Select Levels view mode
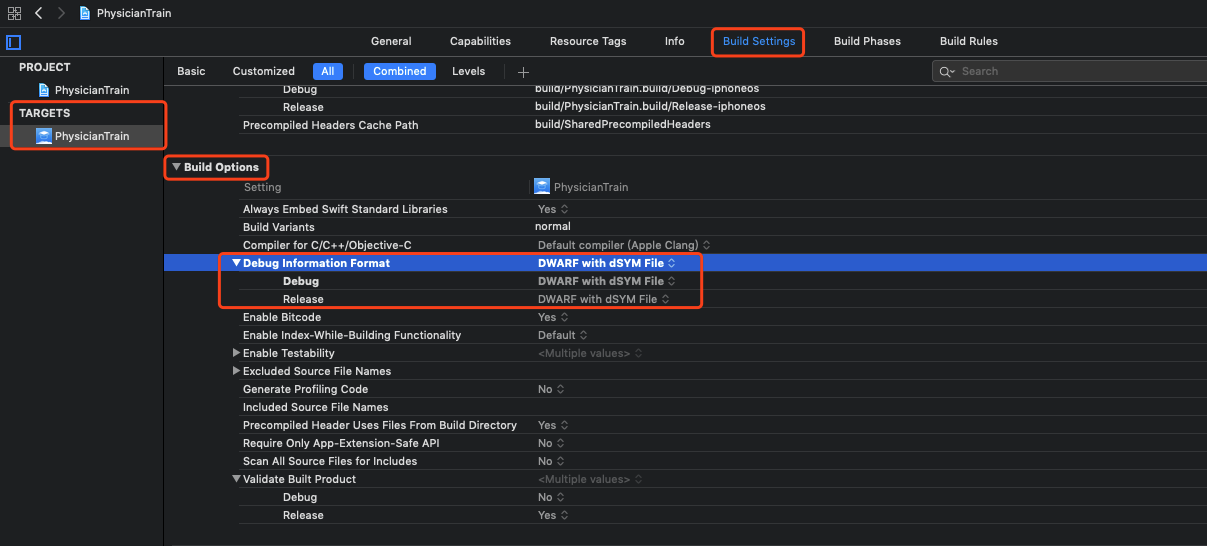Screen dimensions: 1207x546 (x=469, y=71)
